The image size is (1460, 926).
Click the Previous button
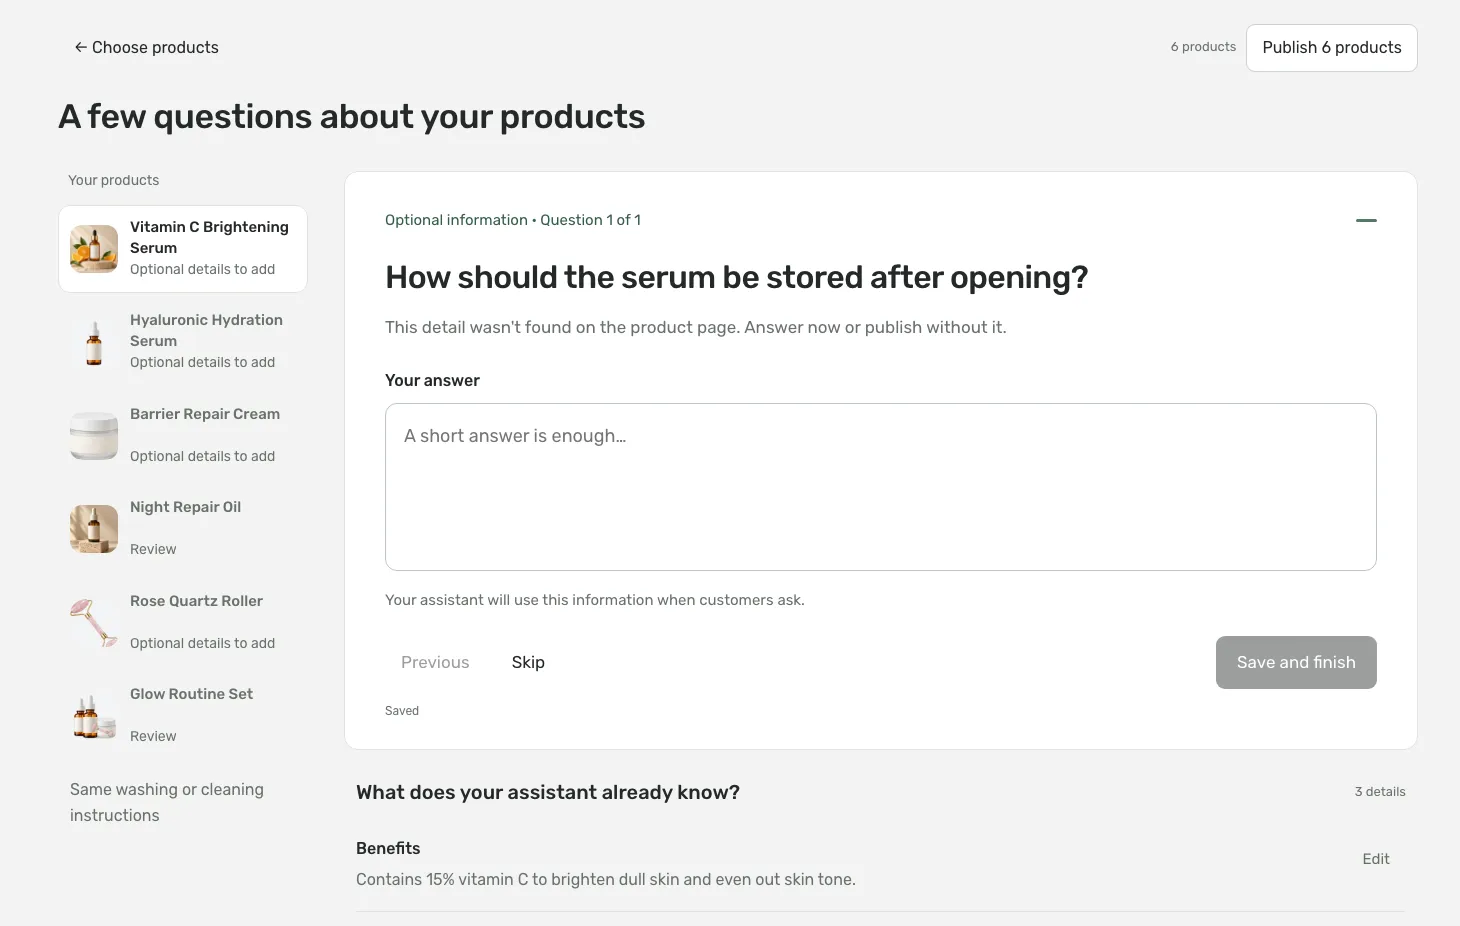tap(435, 662)
